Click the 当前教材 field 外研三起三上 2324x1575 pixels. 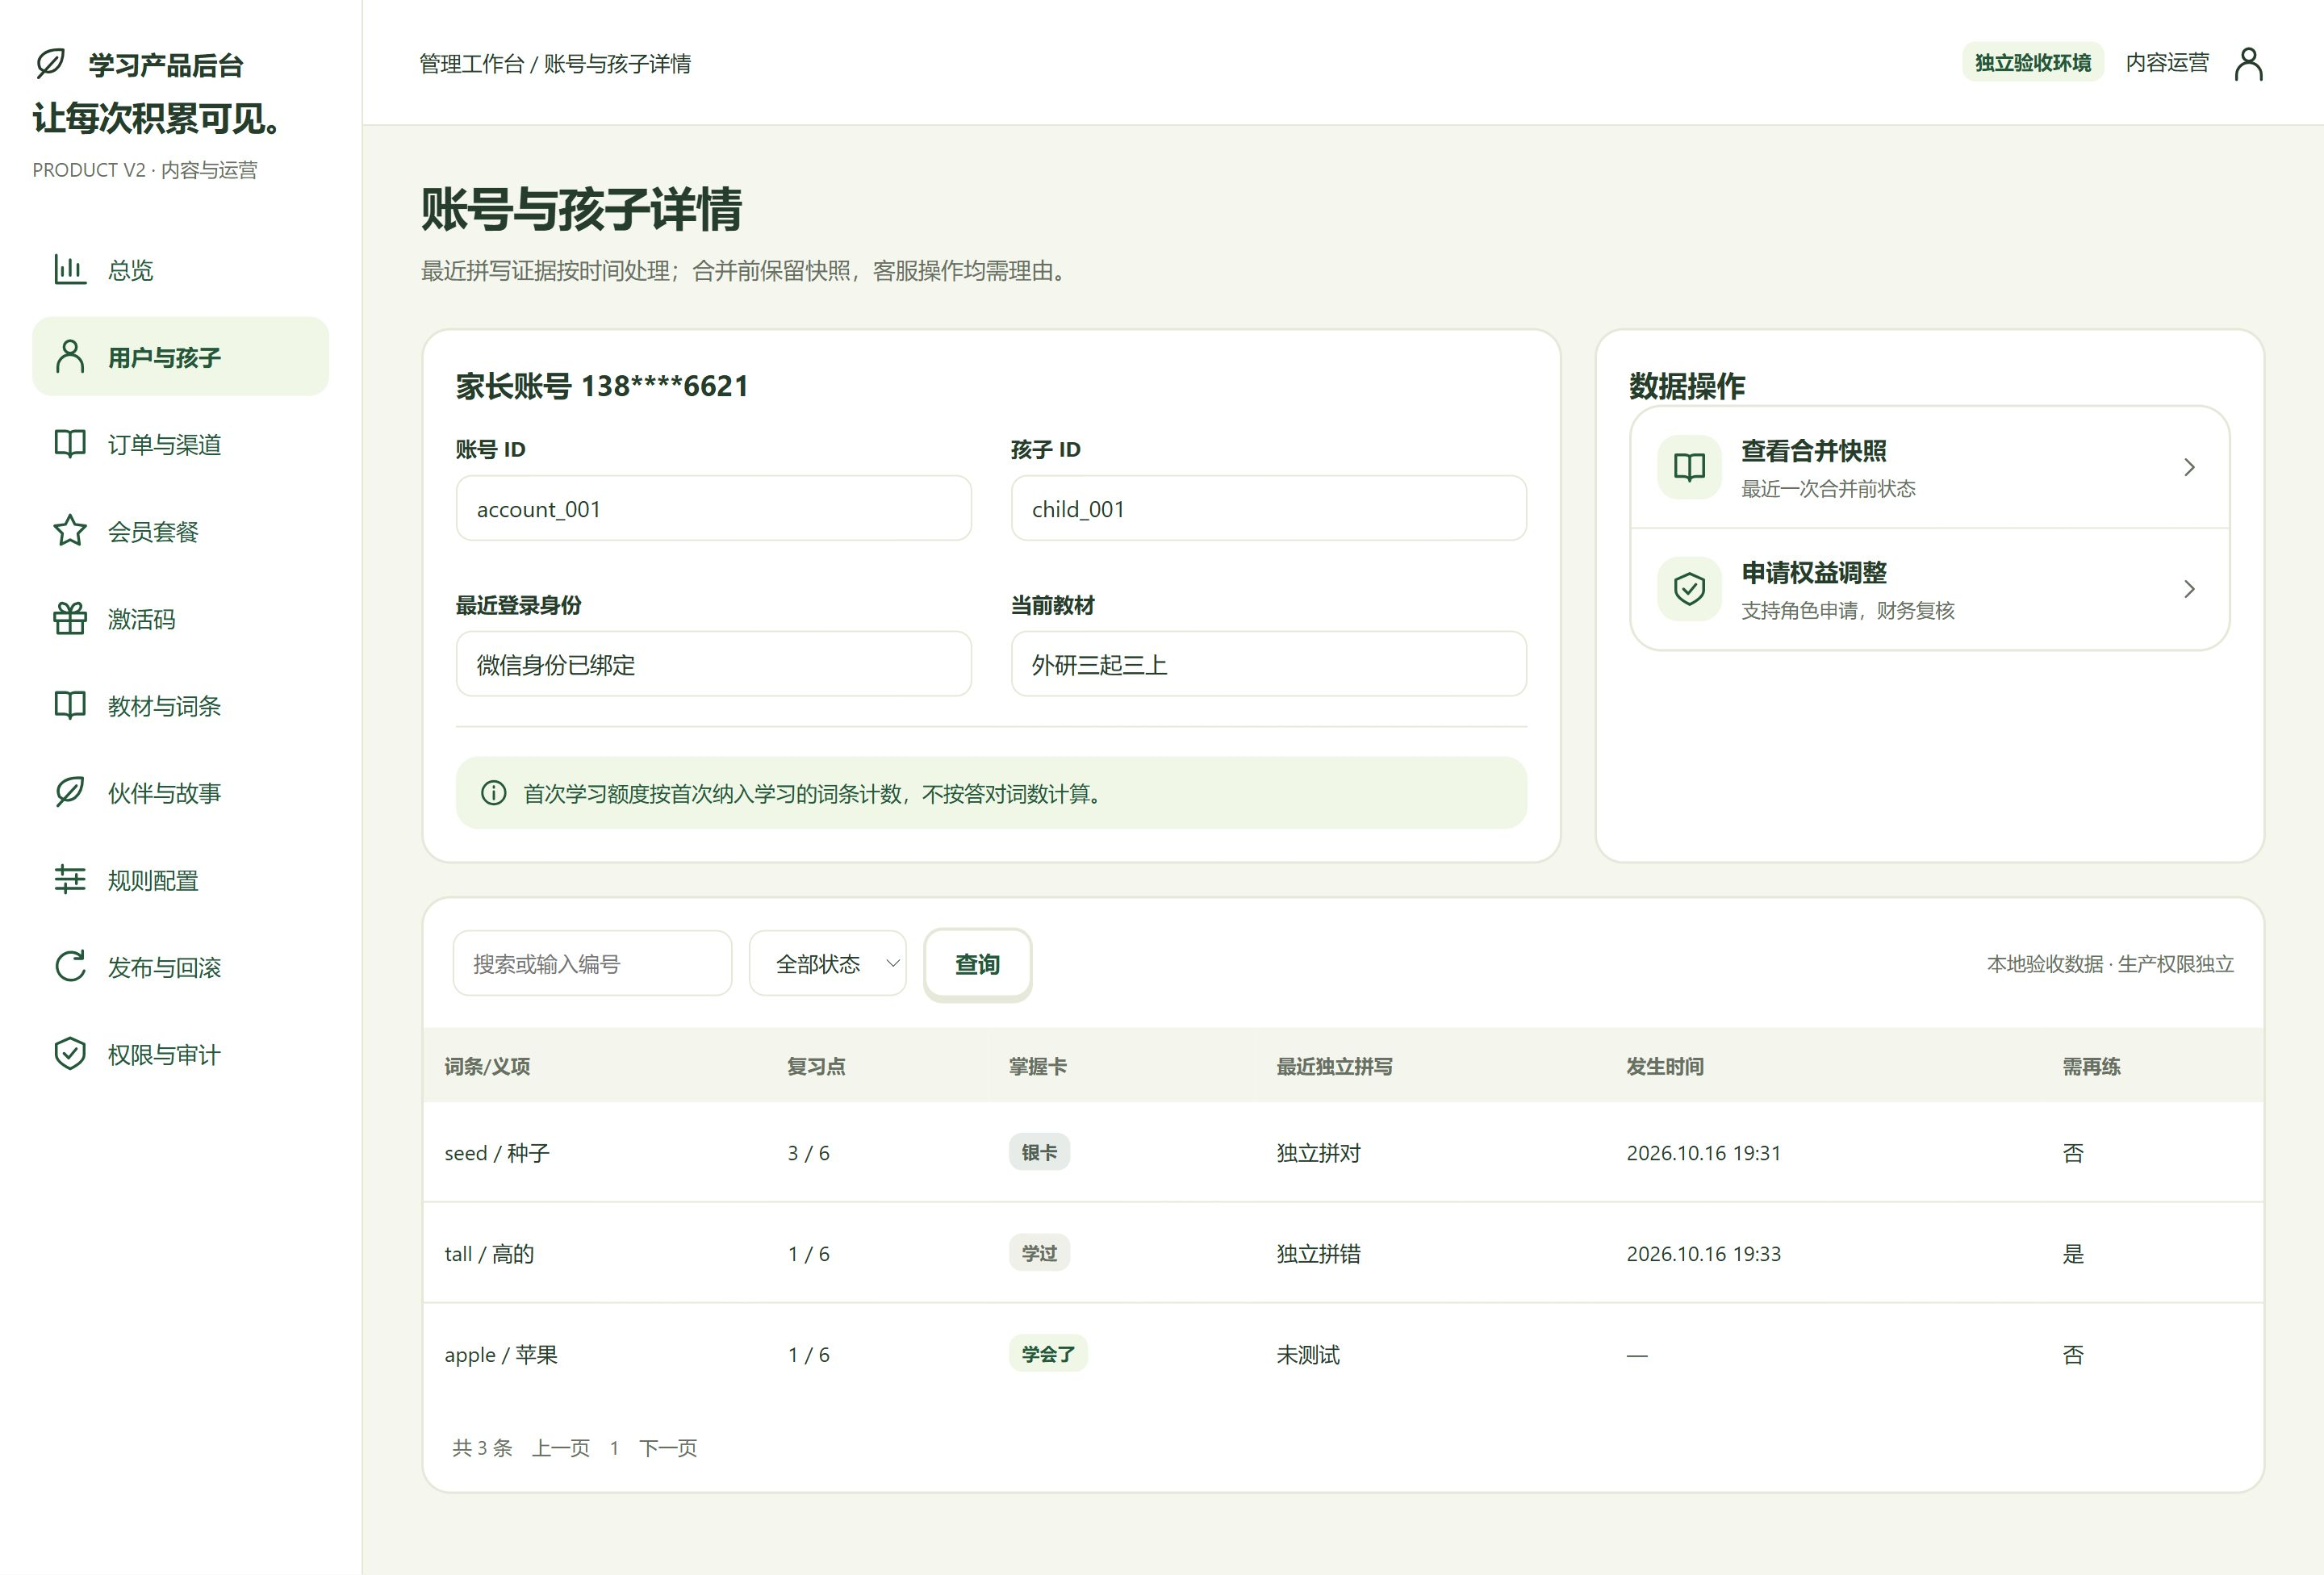pos(1268,664)
